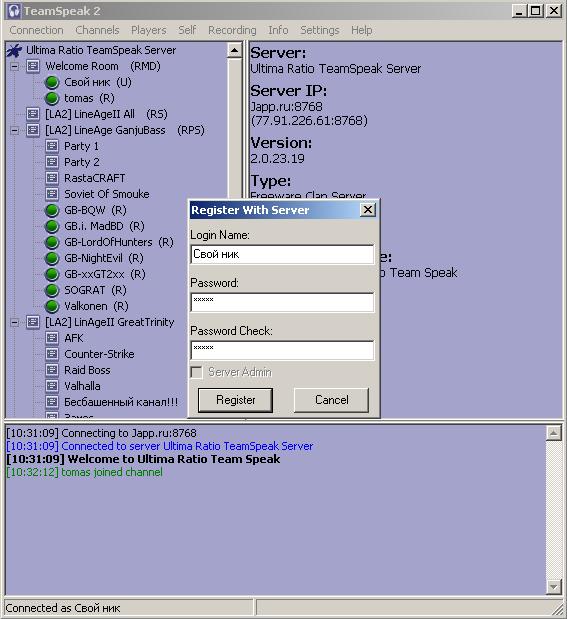Click the Soviet Of Smouke channel icon

tap(52, 194)
